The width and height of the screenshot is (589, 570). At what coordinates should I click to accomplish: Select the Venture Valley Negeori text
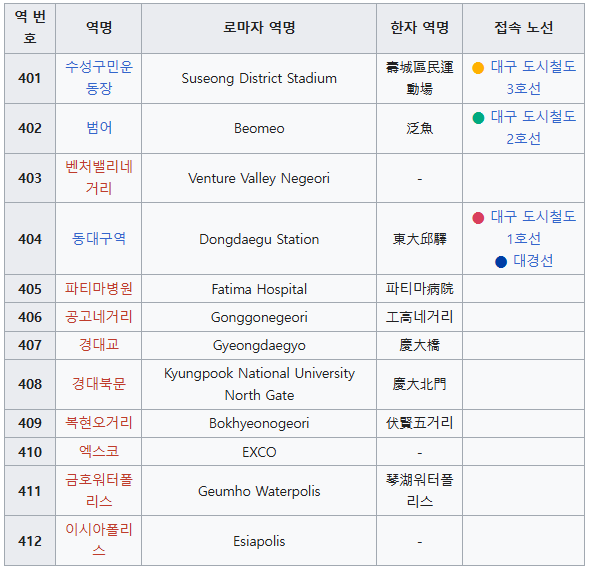coord(259,178)
